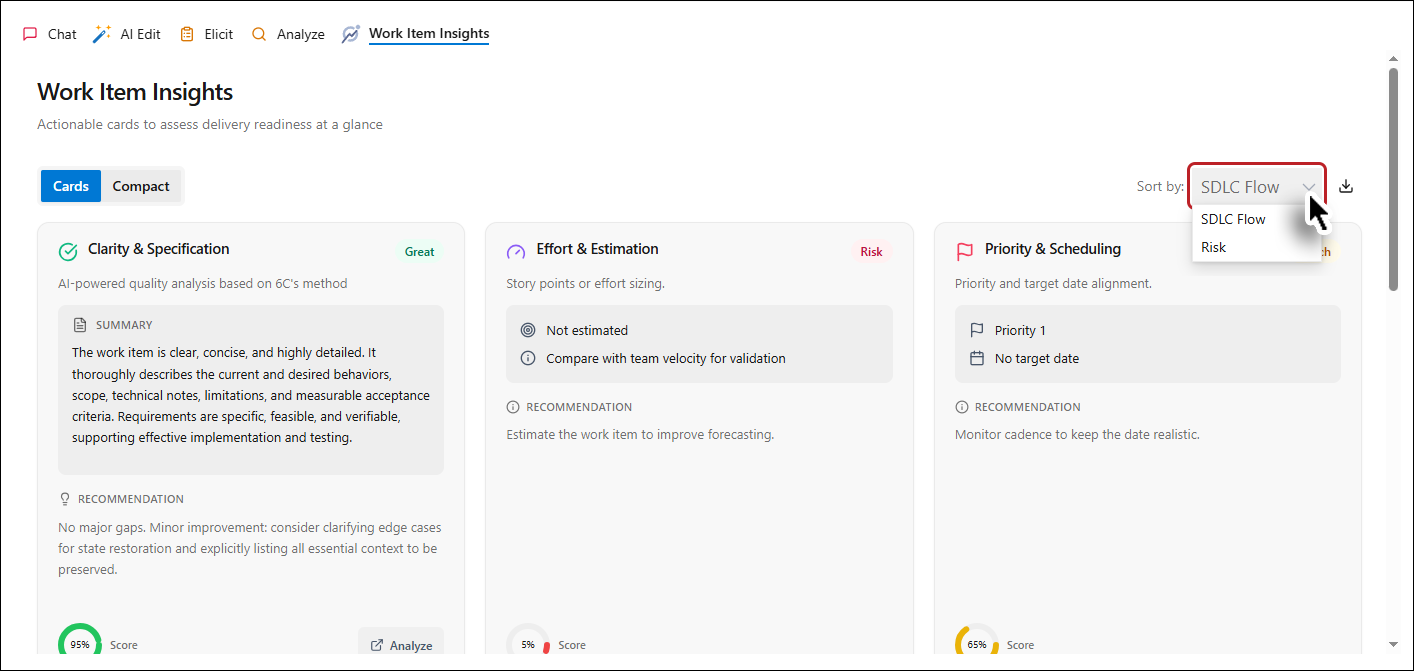This screenshot has width=1414, height=671.
Task: Click the "Work Item Insights" page heading
Action: pos(135,92)
